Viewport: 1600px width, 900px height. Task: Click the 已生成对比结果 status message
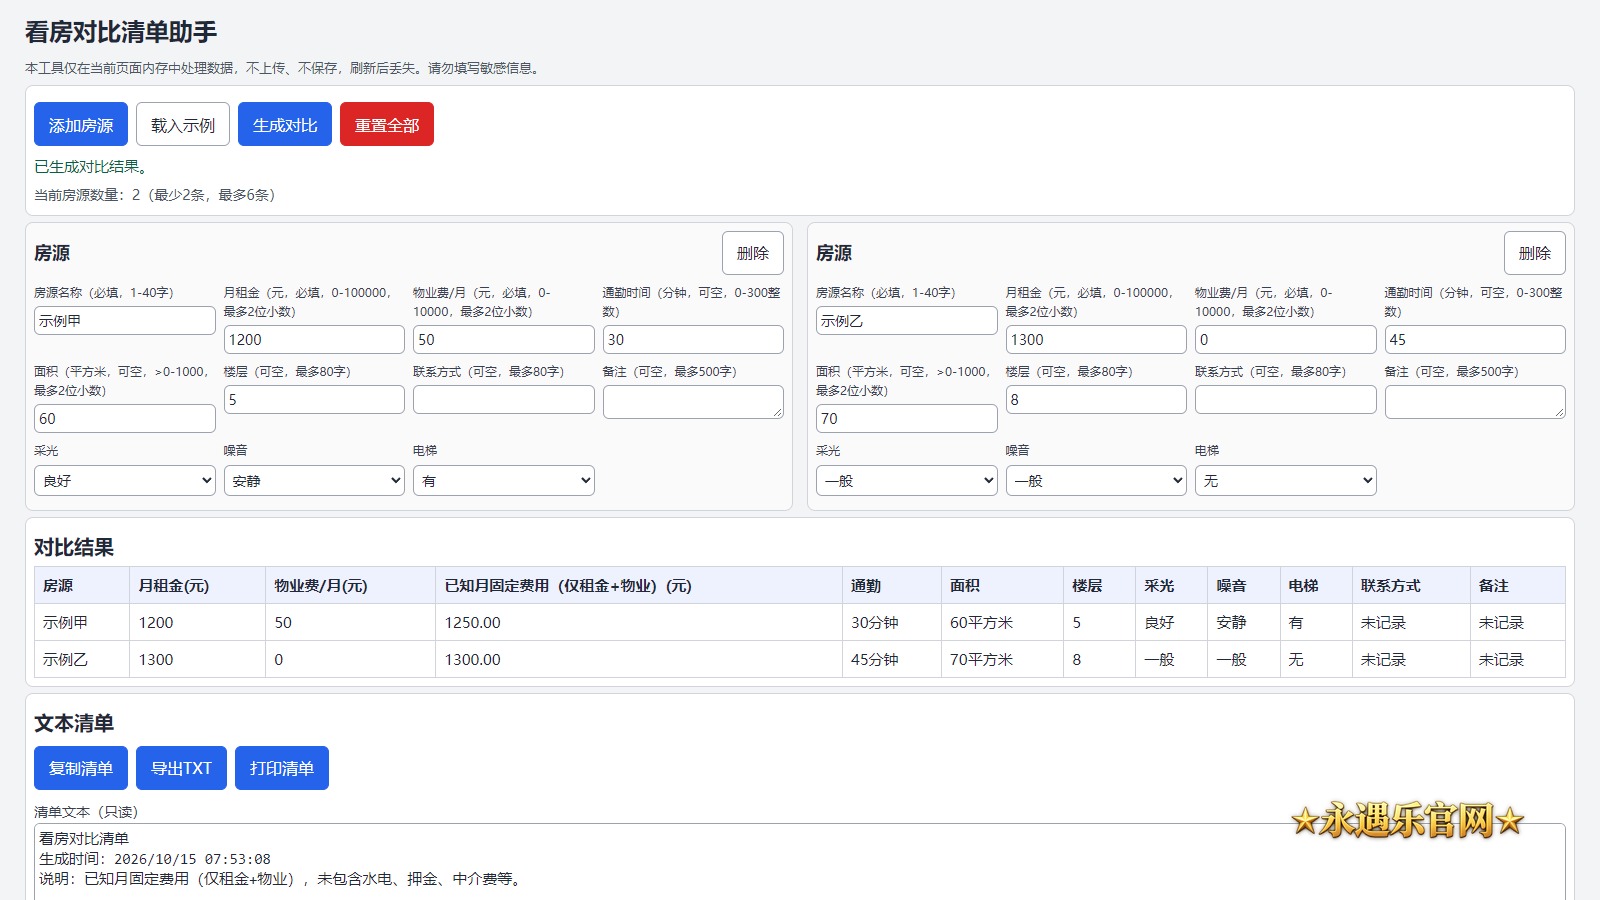(91, 167)
